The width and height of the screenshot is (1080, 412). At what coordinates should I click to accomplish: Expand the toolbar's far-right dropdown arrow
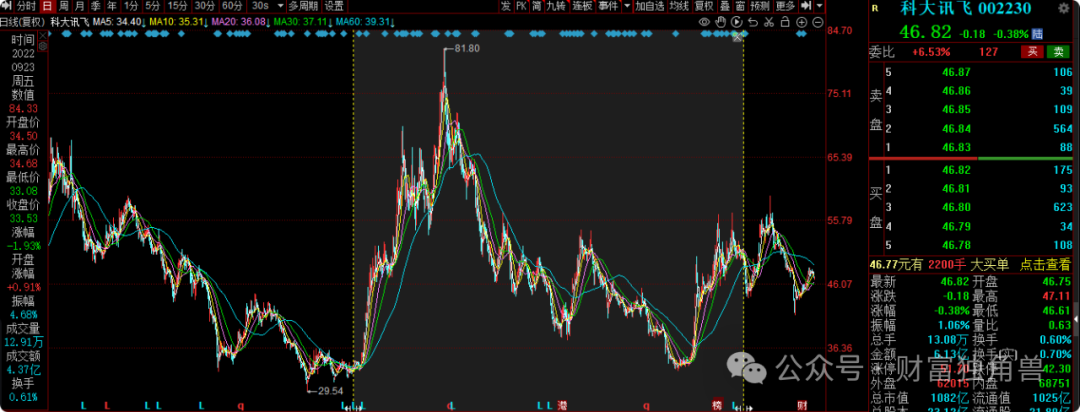tap(819, 6)
